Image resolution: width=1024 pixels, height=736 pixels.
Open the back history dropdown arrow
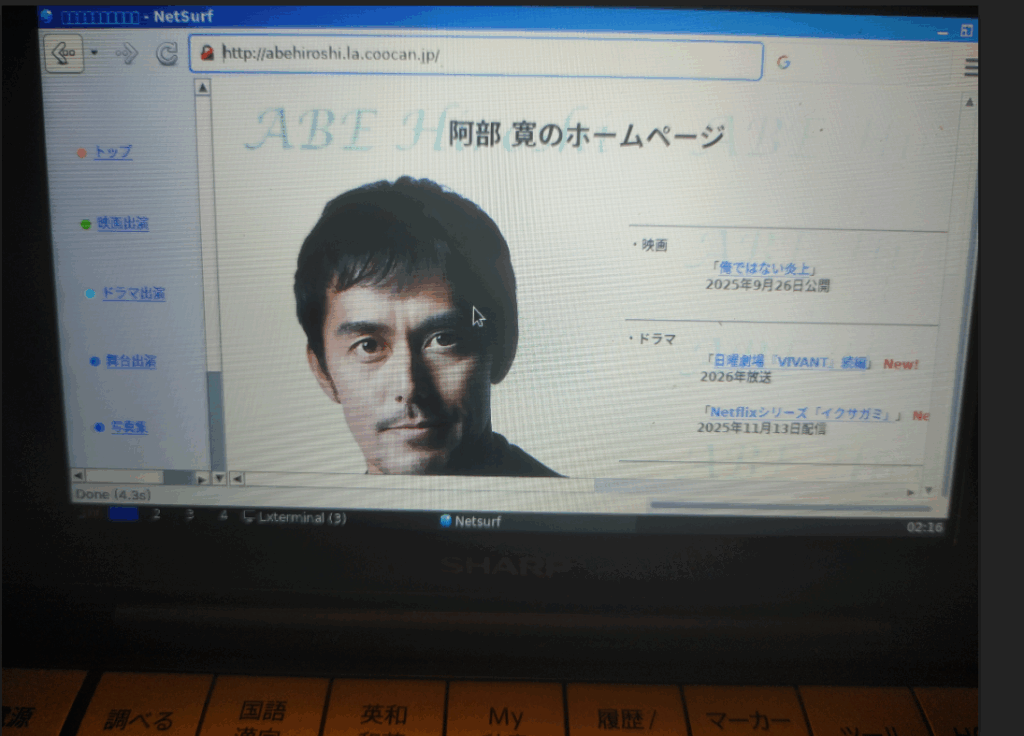tap(94, 53)
